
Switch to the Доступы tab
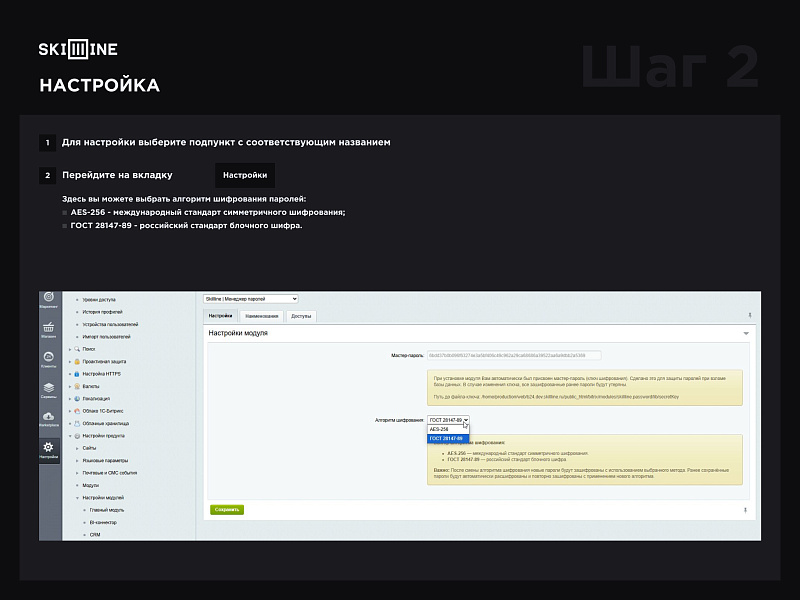point(301,316)
